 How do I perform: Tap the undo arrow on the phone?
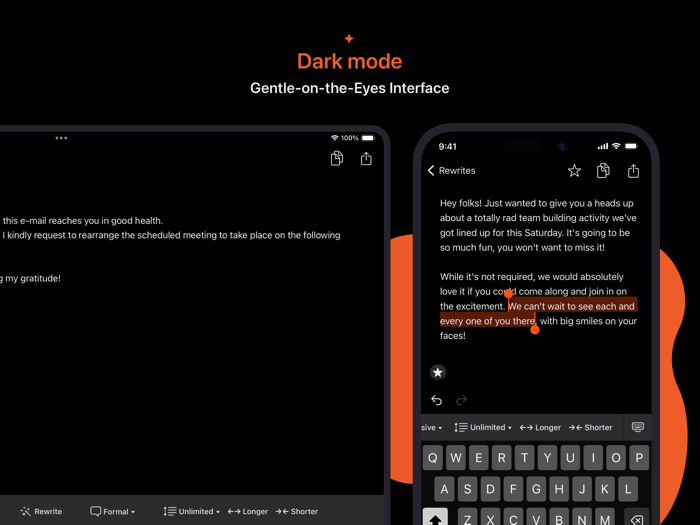point(437,400)
